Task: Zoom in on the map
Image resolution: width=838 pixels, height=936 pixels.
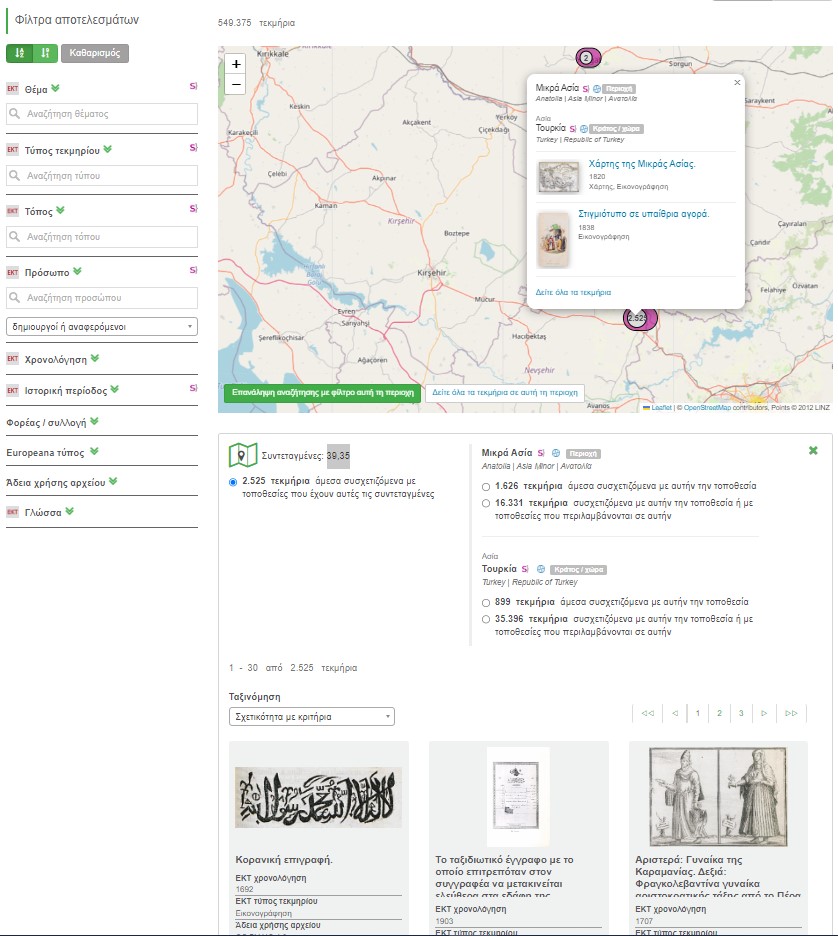Action: [236, 64]
